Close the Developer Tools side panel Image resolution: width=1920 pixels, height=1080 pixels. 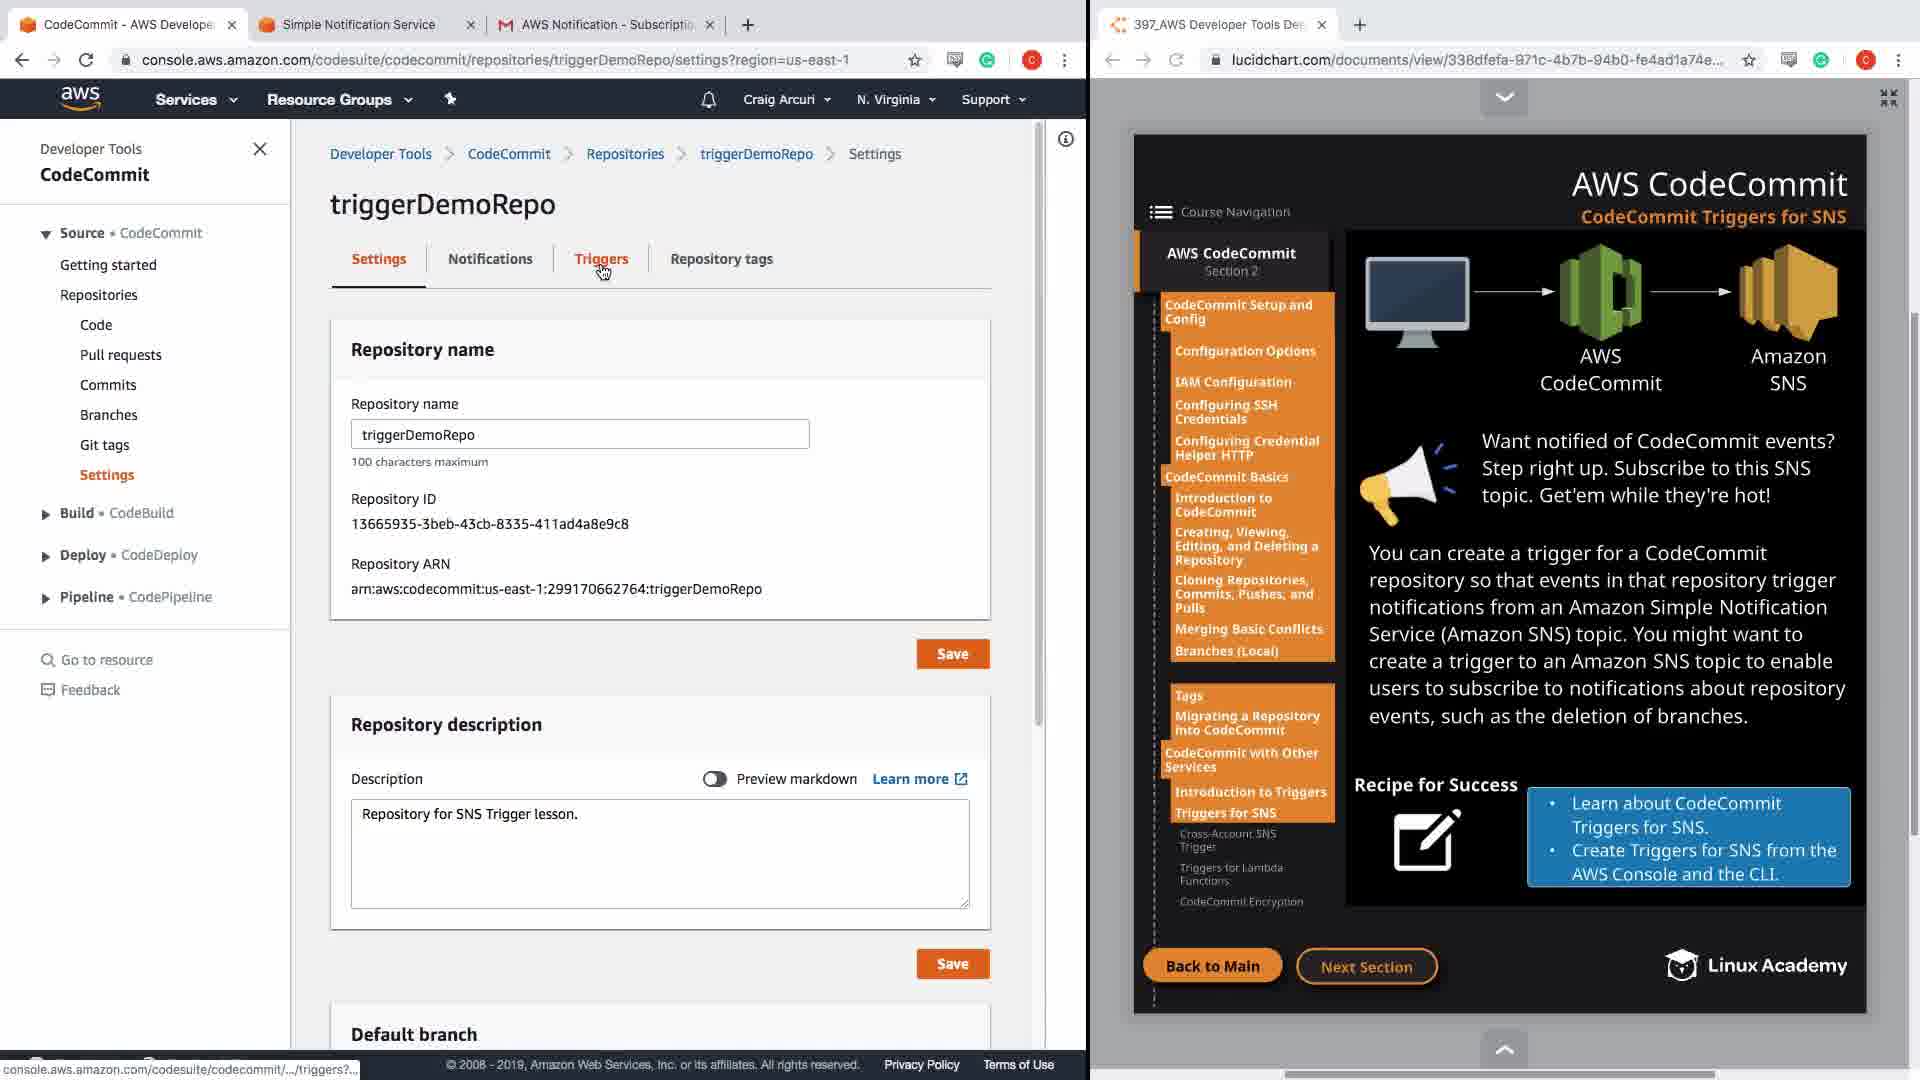[260, 149]
